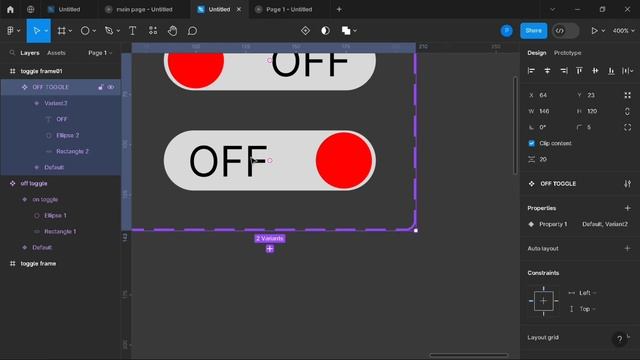Toggle lock on OFF TOGGLE layer
Image resolution: width=640 pixels, height=360 pixels.
pyautogui.click(x=100, y=87)
